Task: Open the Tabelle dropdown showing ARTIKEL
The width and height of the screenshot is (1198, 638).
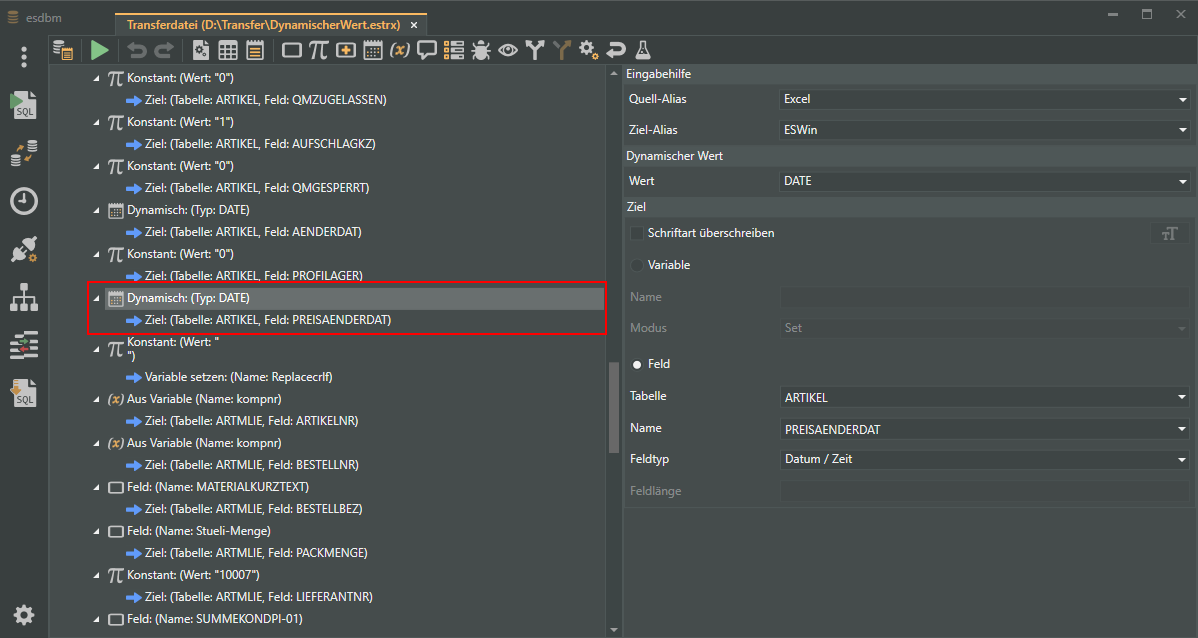Action: pos(985,397)
